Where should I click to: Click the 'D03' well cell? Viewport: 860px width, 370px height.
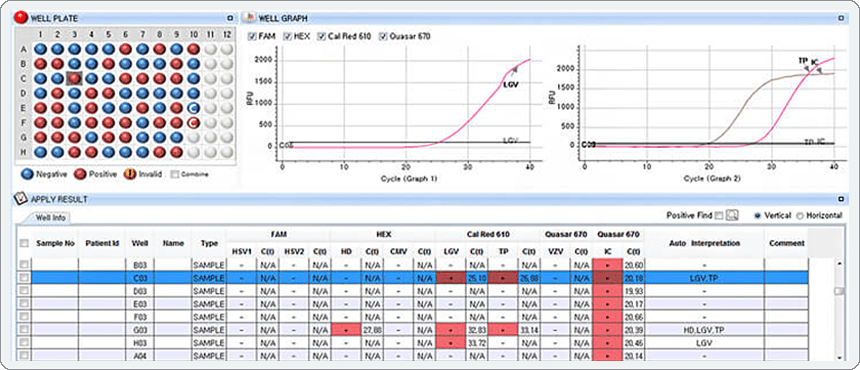coord(139,291)
